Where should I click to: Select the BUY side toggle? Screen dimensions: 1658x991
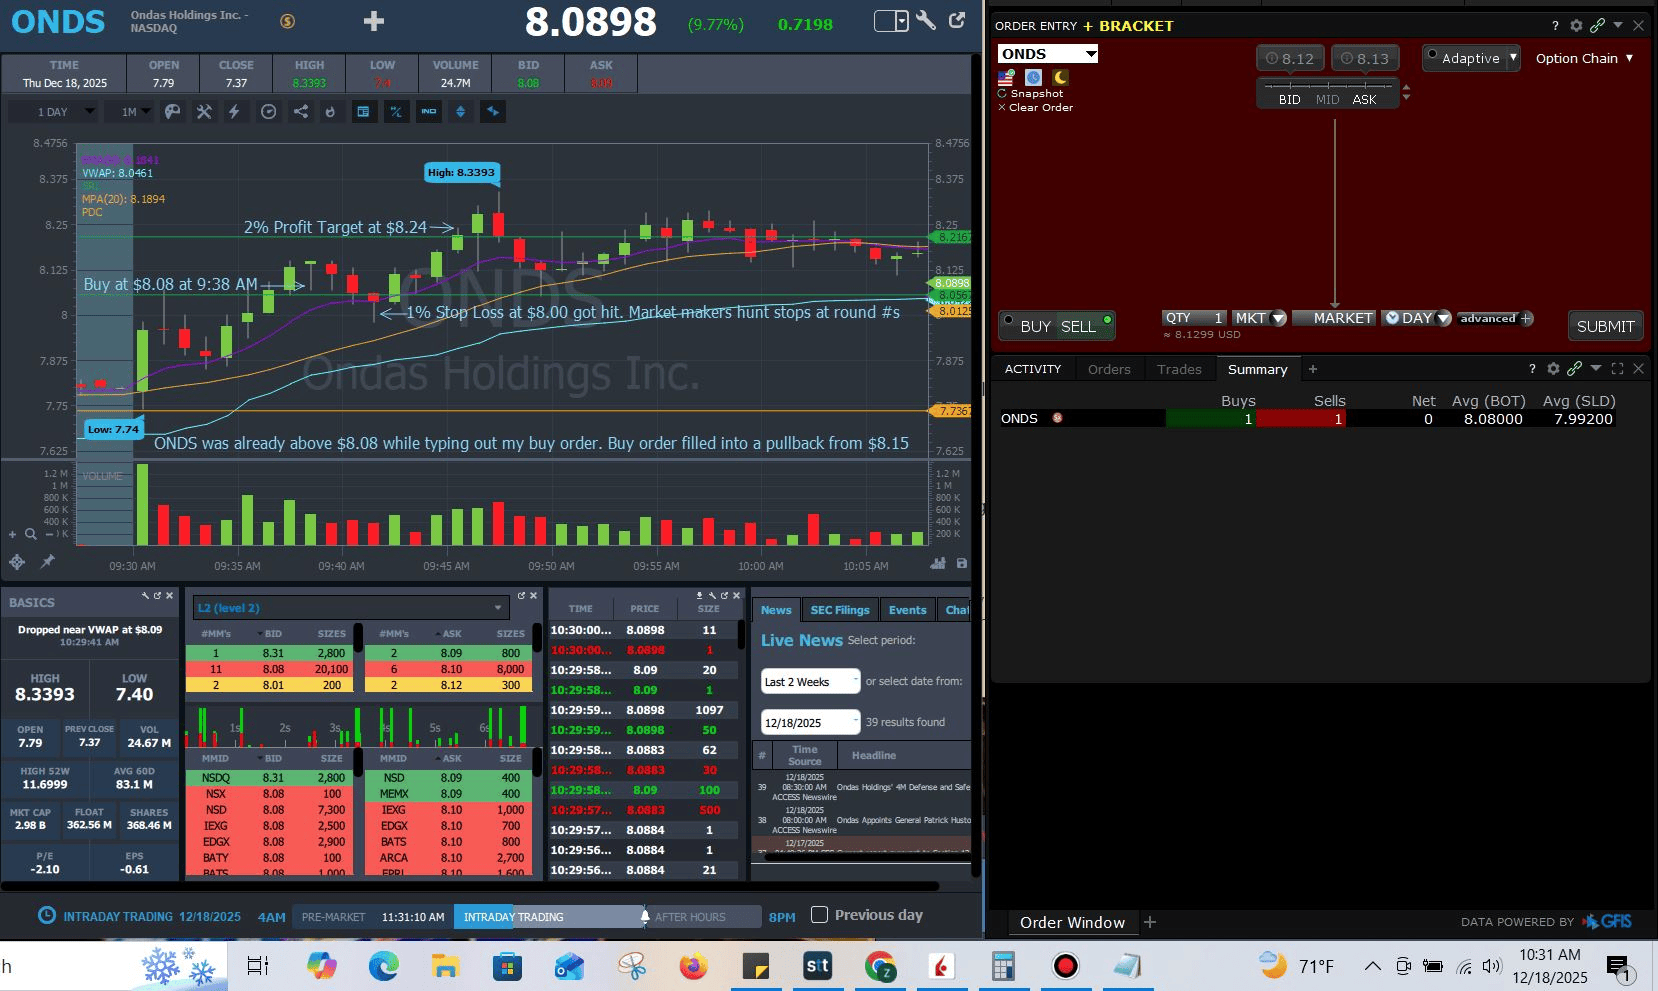click(x=1035, y=326)
